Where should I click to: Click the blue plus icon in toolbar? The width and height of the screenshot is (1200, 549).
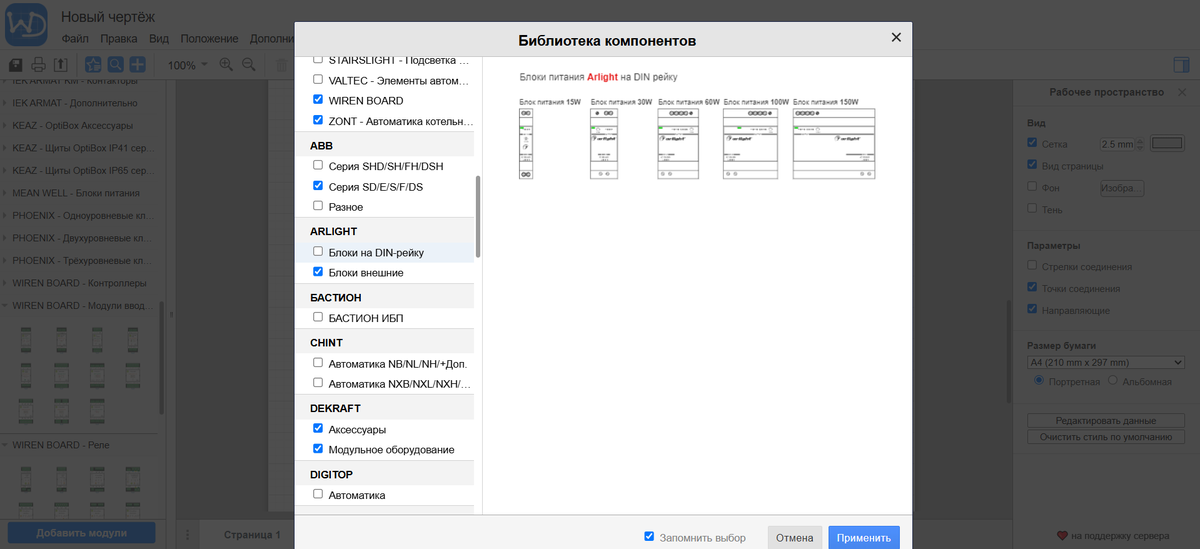tap(137, 65)
